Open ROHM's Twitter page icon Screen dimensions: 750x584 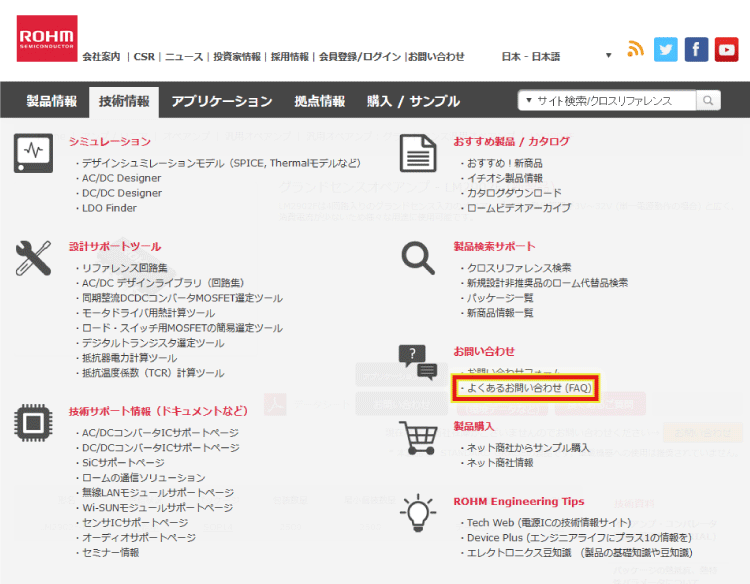point(665,49)
